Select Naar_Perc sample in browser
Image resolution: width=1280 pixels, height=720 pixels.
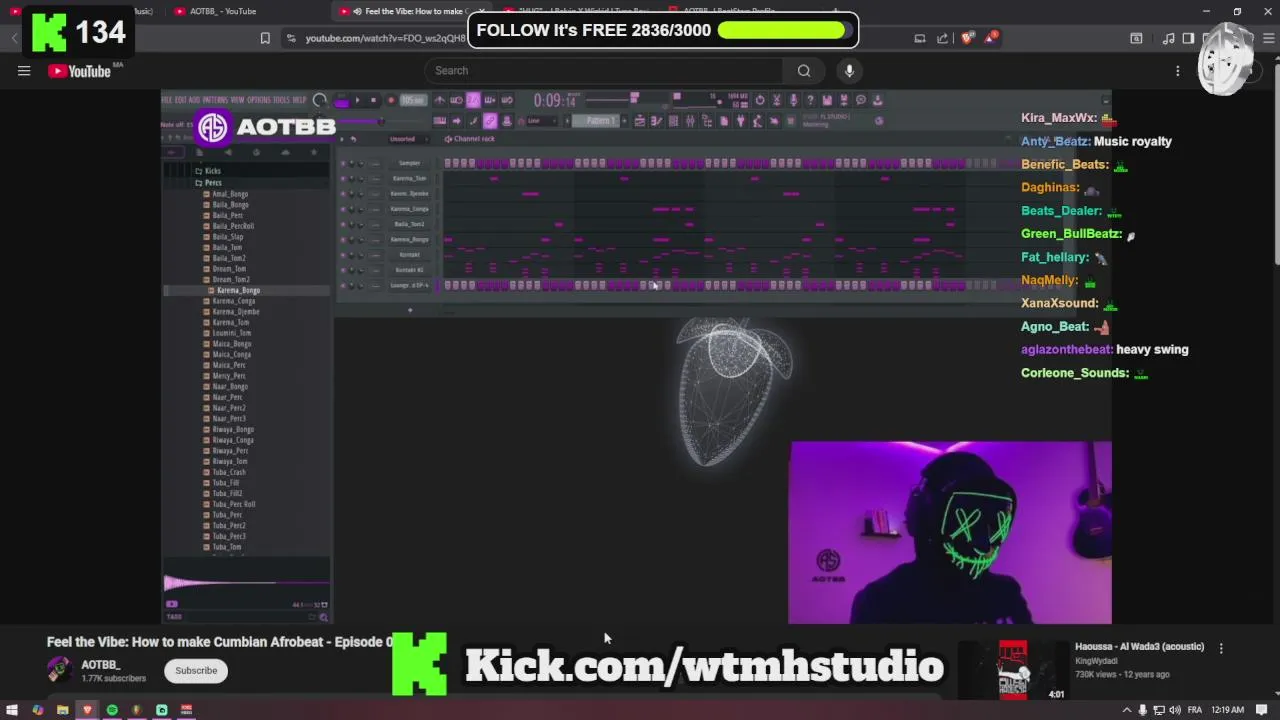[x=225, y=397]
